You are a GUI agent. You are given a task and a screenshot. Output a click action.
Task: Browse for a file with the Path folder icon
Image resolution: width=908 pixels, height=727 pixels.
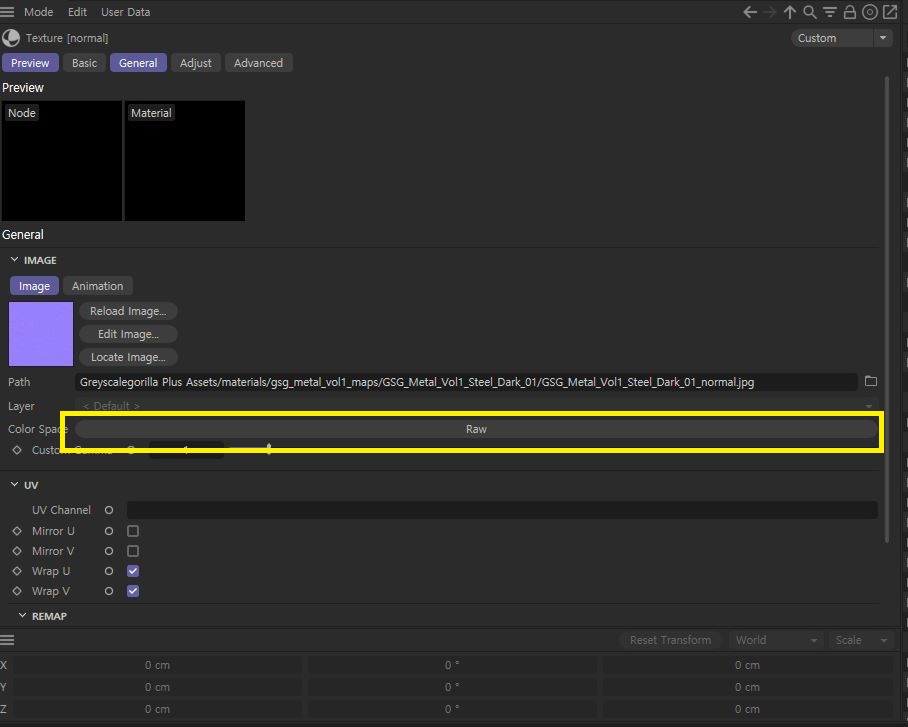pos(870,381)
